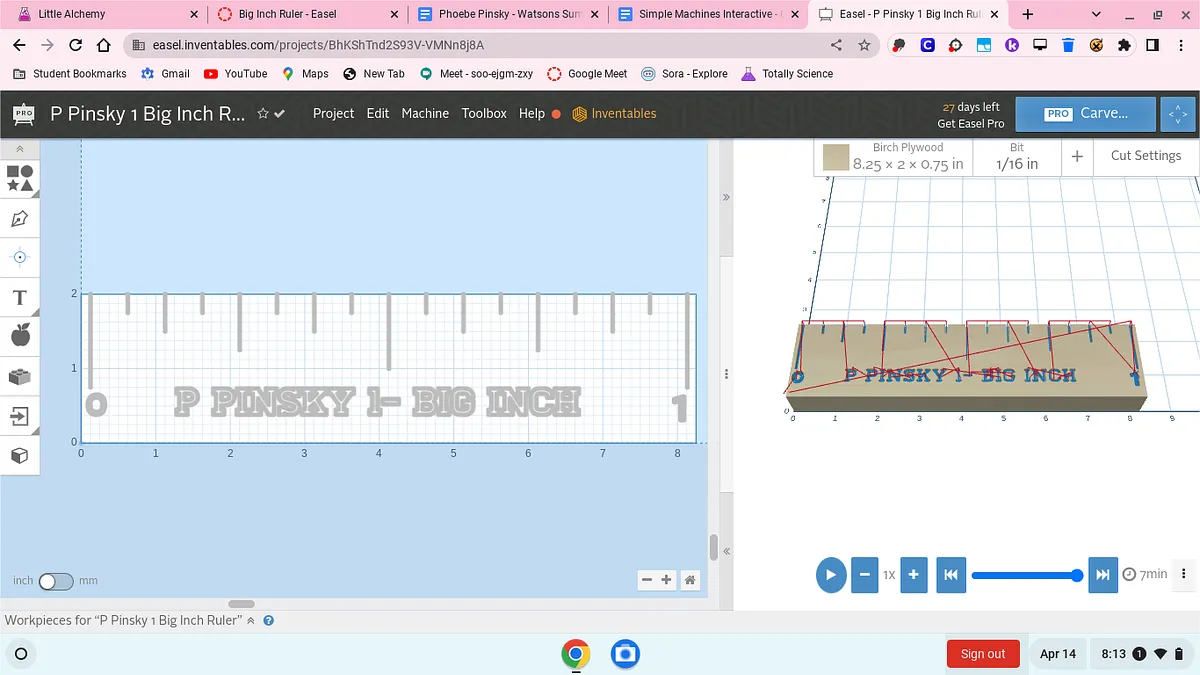This screenshot has height=675, width=1200.
Task: Click the simulation progress slider handle
Action: pos(1076,575)
